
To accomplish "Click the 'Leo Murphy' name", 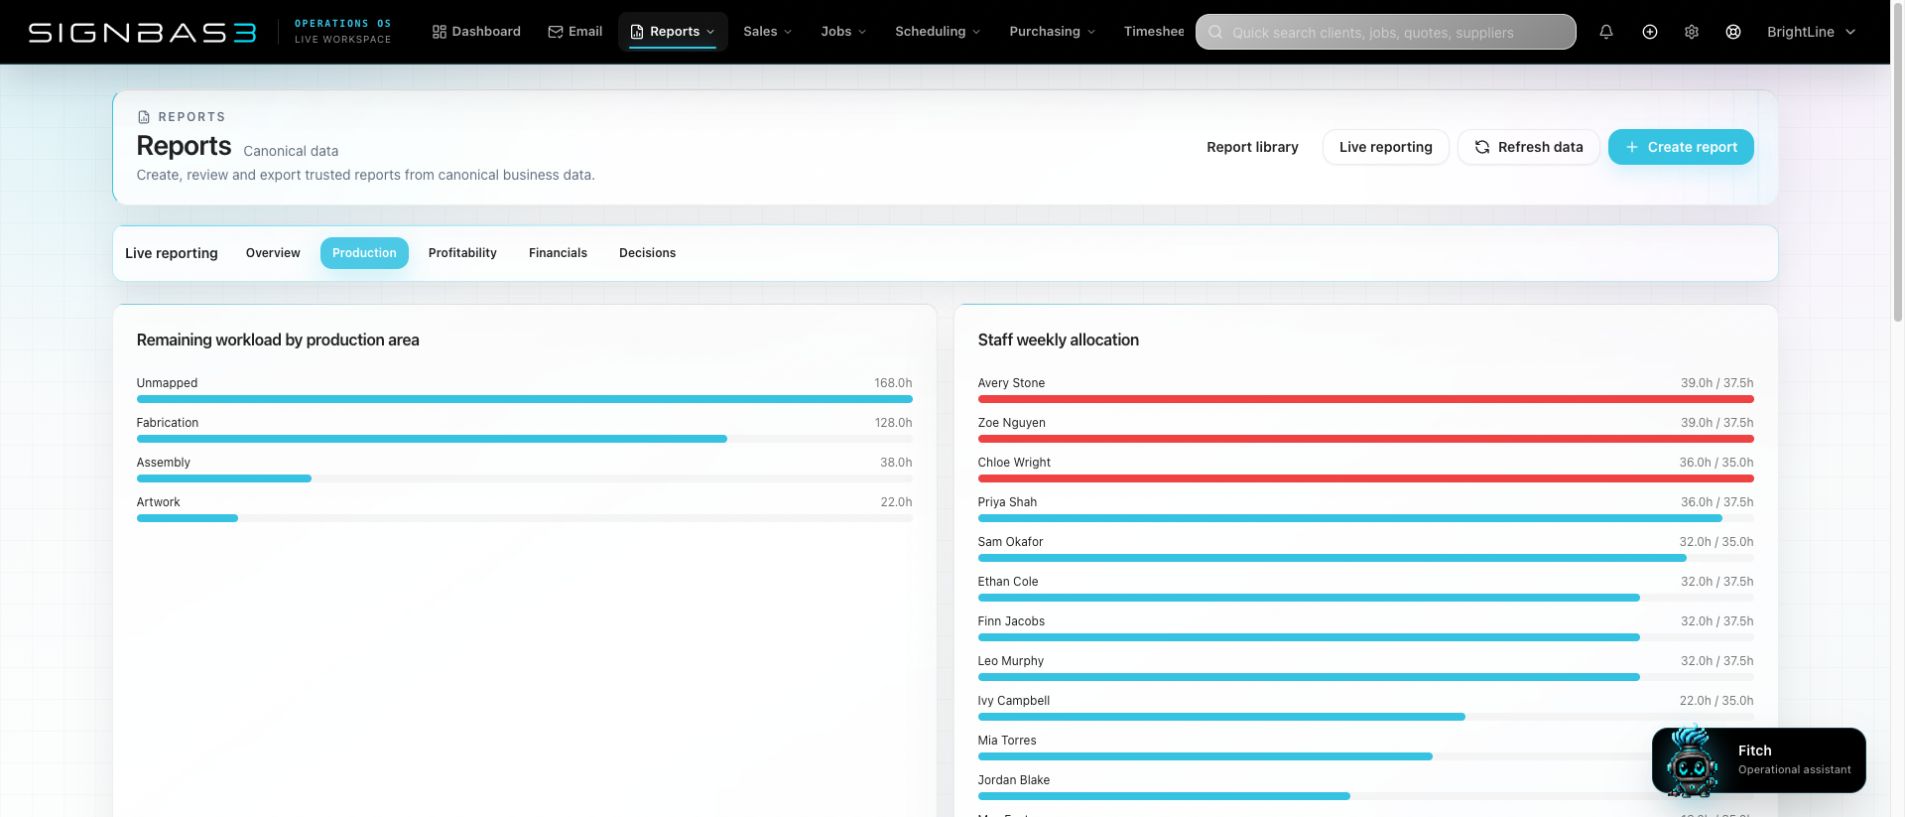I will tap(1010, 661).
